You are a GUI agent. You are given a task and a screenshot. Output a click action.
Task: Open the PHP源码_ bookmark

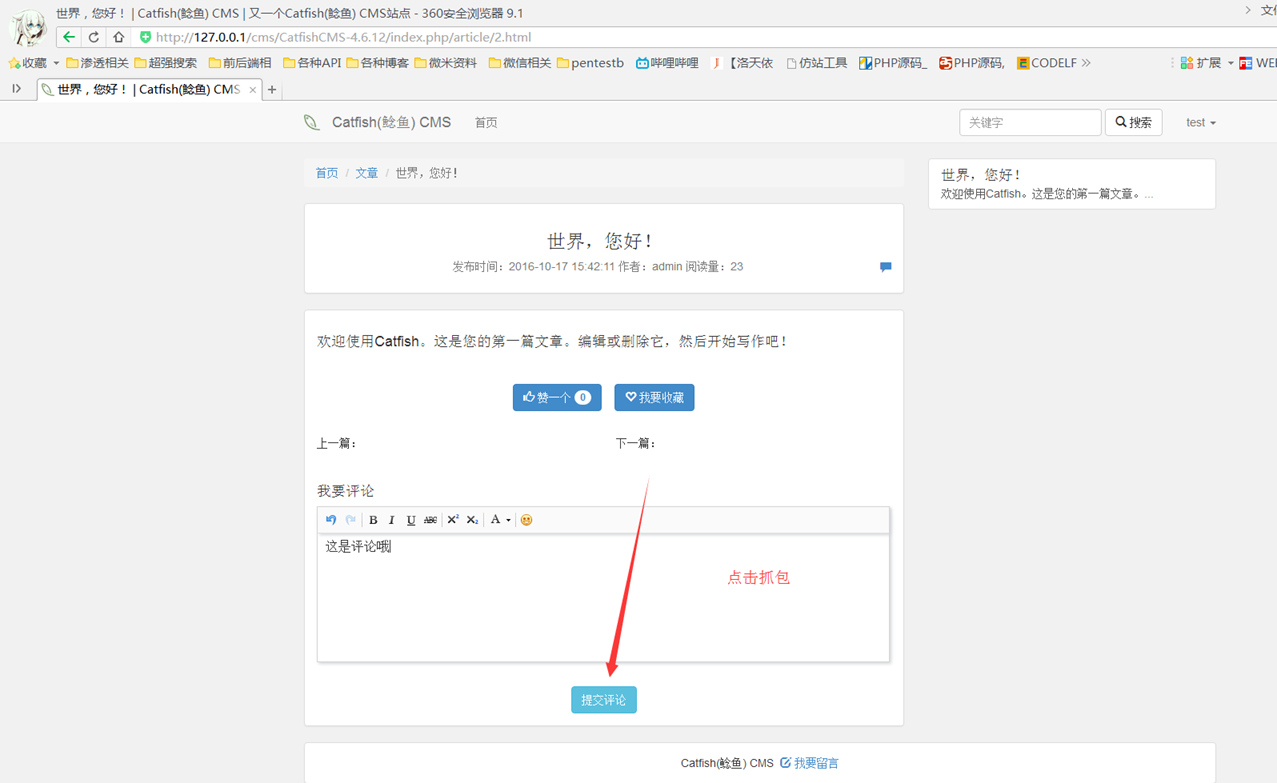click(x=893, y=63)
